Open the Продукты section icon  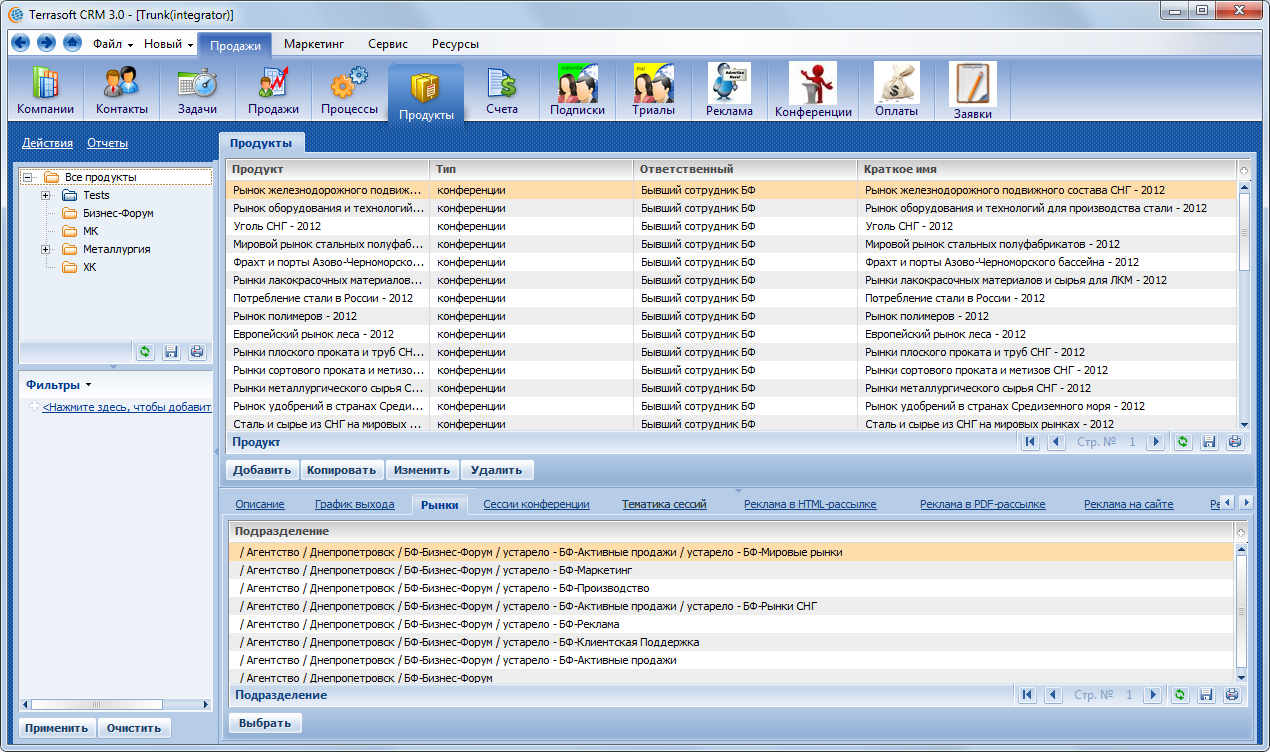(x=426, y=94)
